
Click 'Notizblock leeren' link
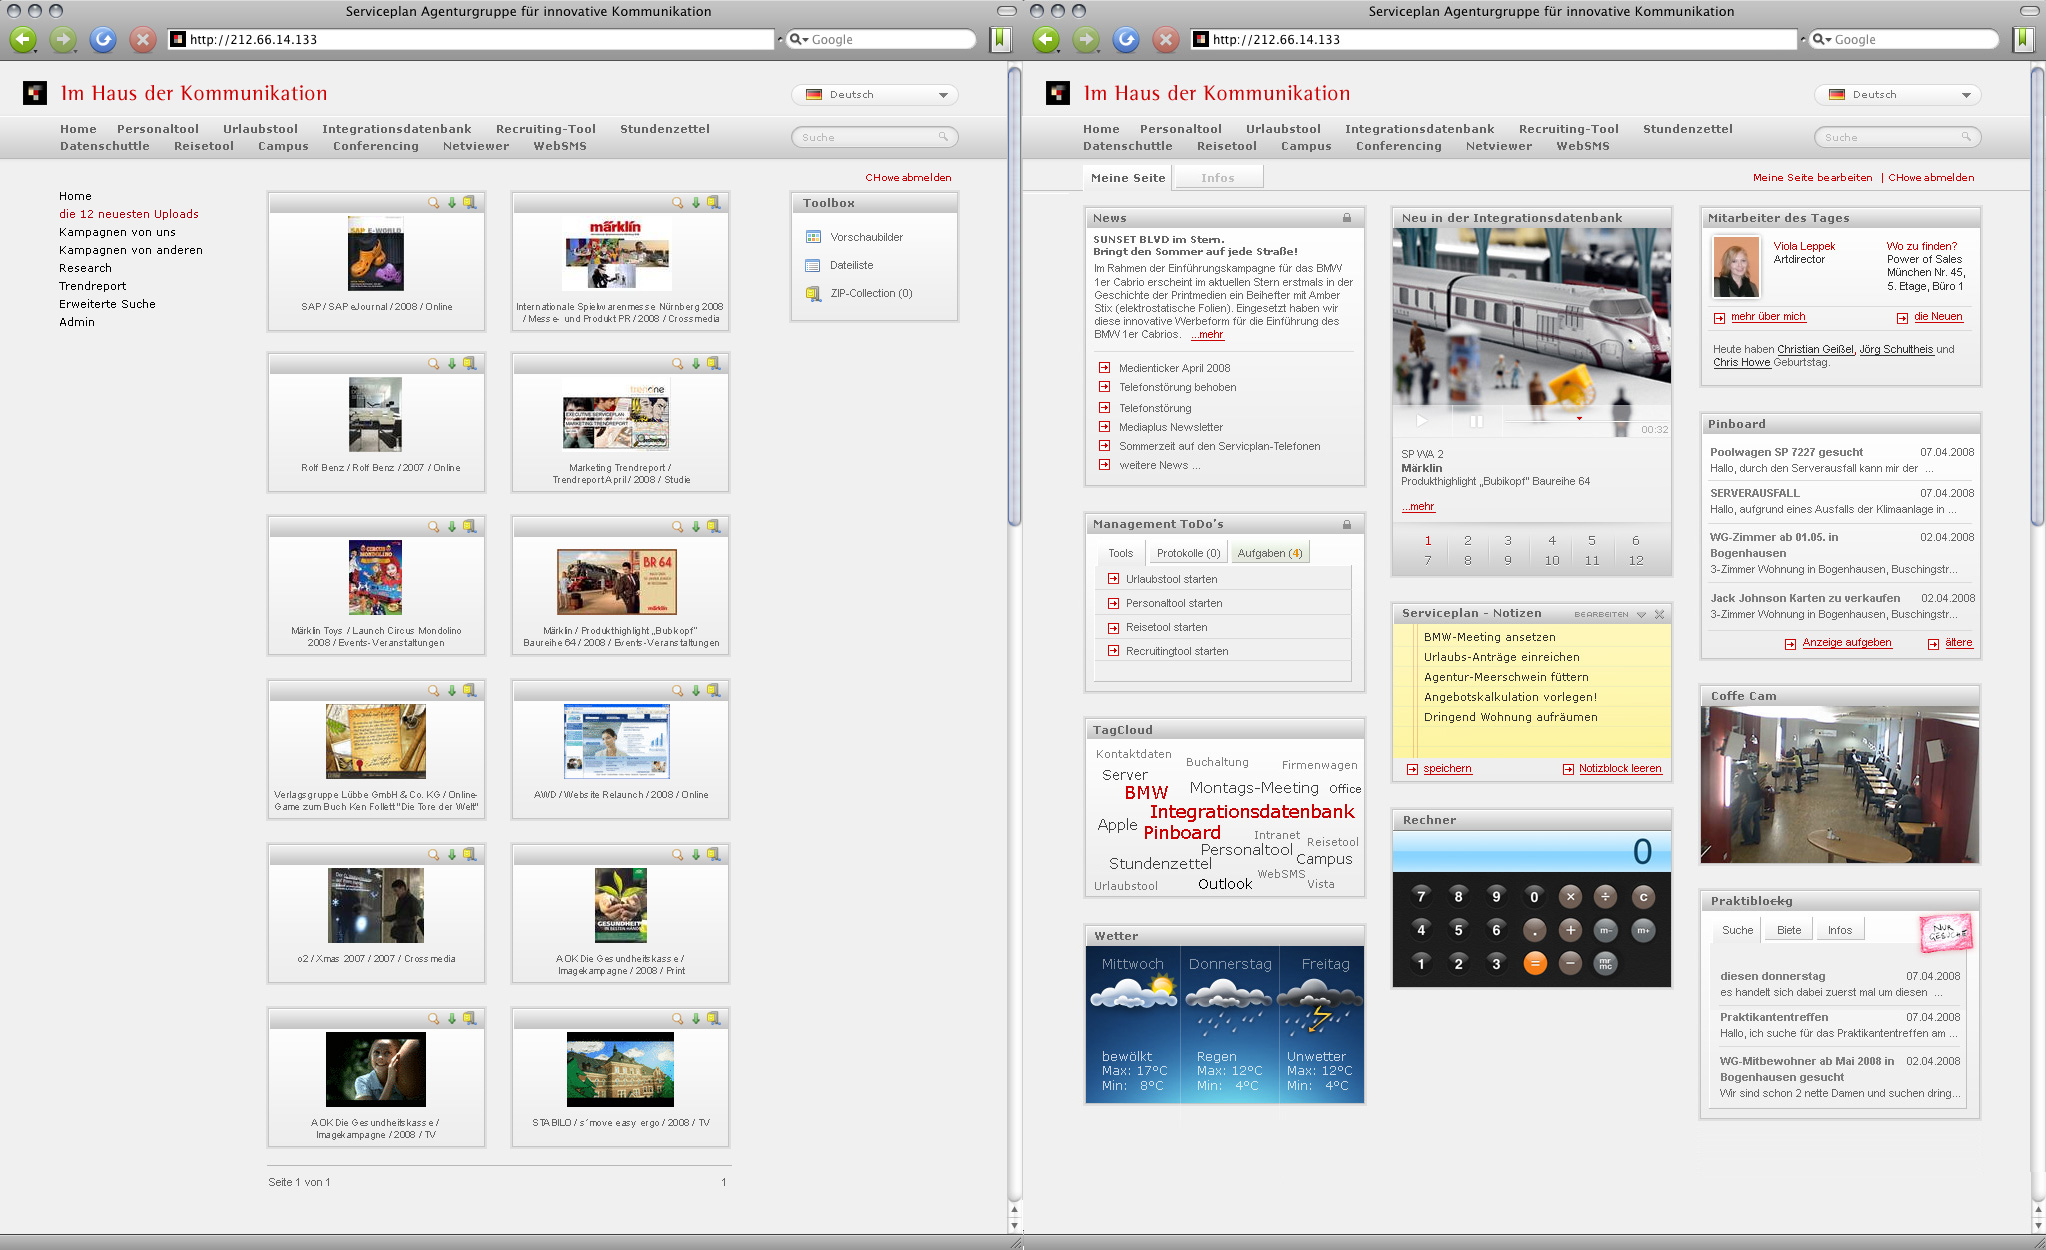(x=1620, y=769)
